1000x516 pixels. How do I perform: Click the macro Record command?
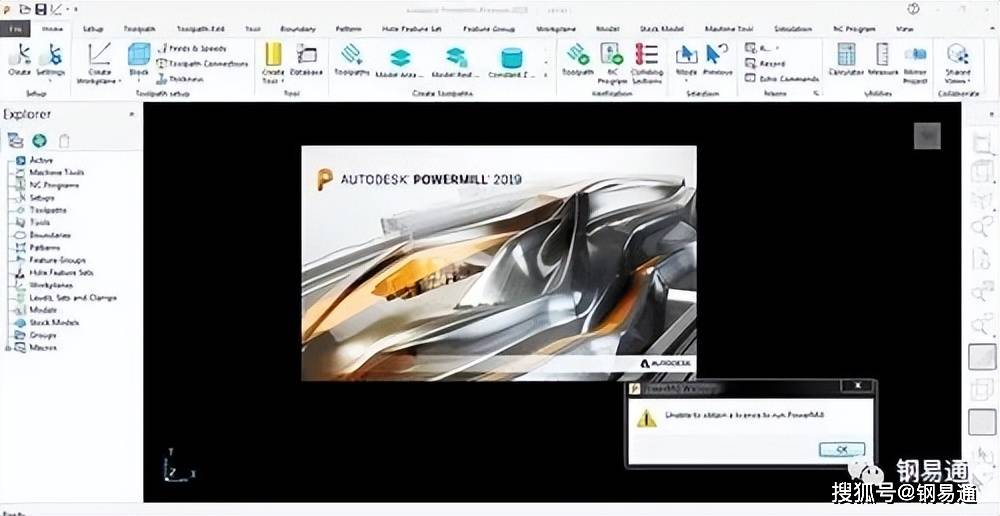765,64
